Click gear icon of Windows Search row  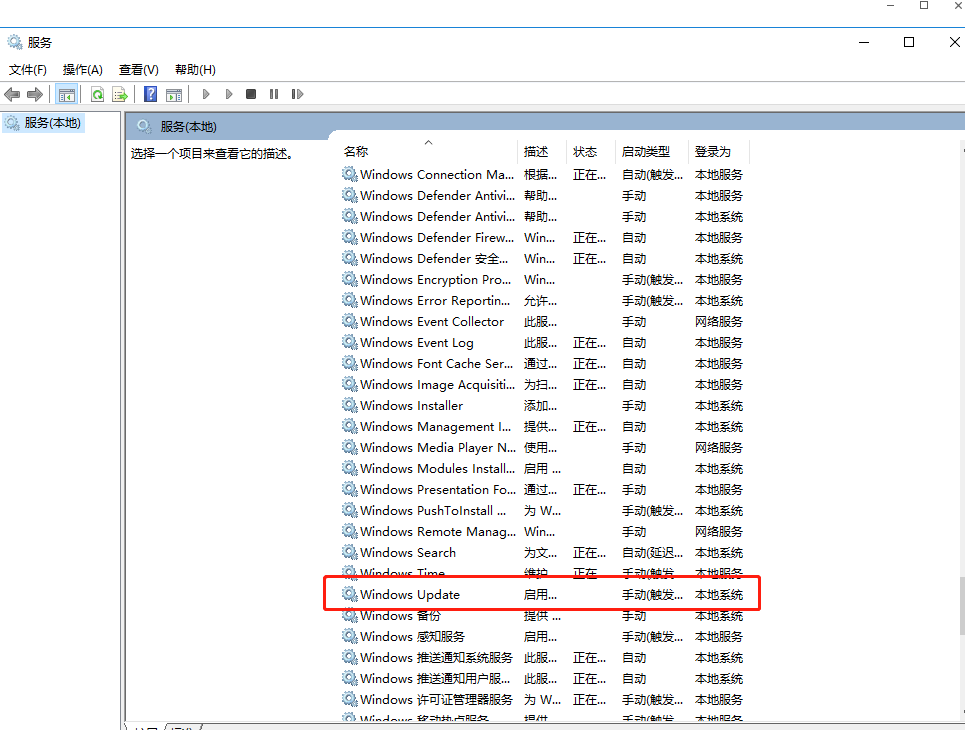(x=350, y=552)
